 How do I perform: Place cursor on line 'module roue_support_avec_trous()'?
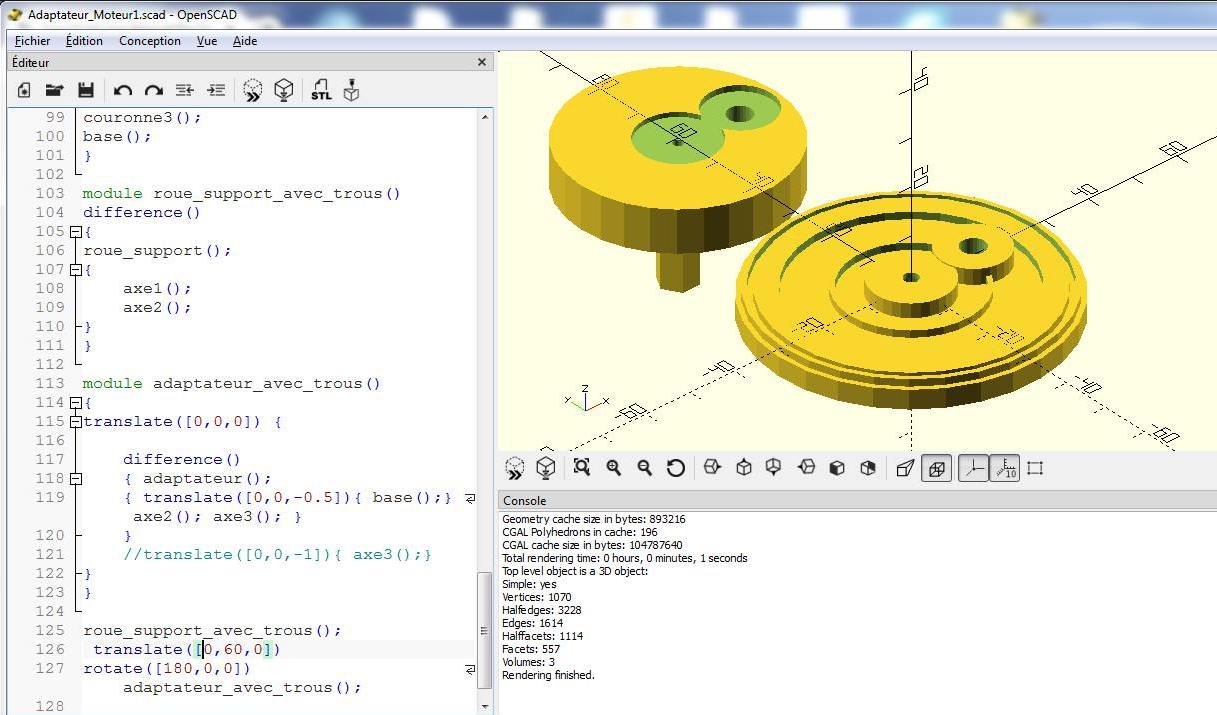tap(241, 194)
